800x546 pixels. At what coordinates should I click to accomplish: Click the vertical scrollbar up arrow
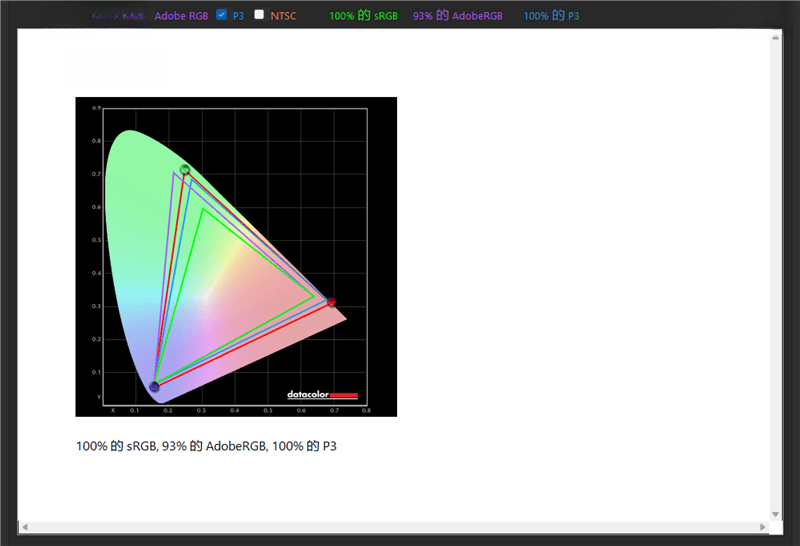coord(776,37)
